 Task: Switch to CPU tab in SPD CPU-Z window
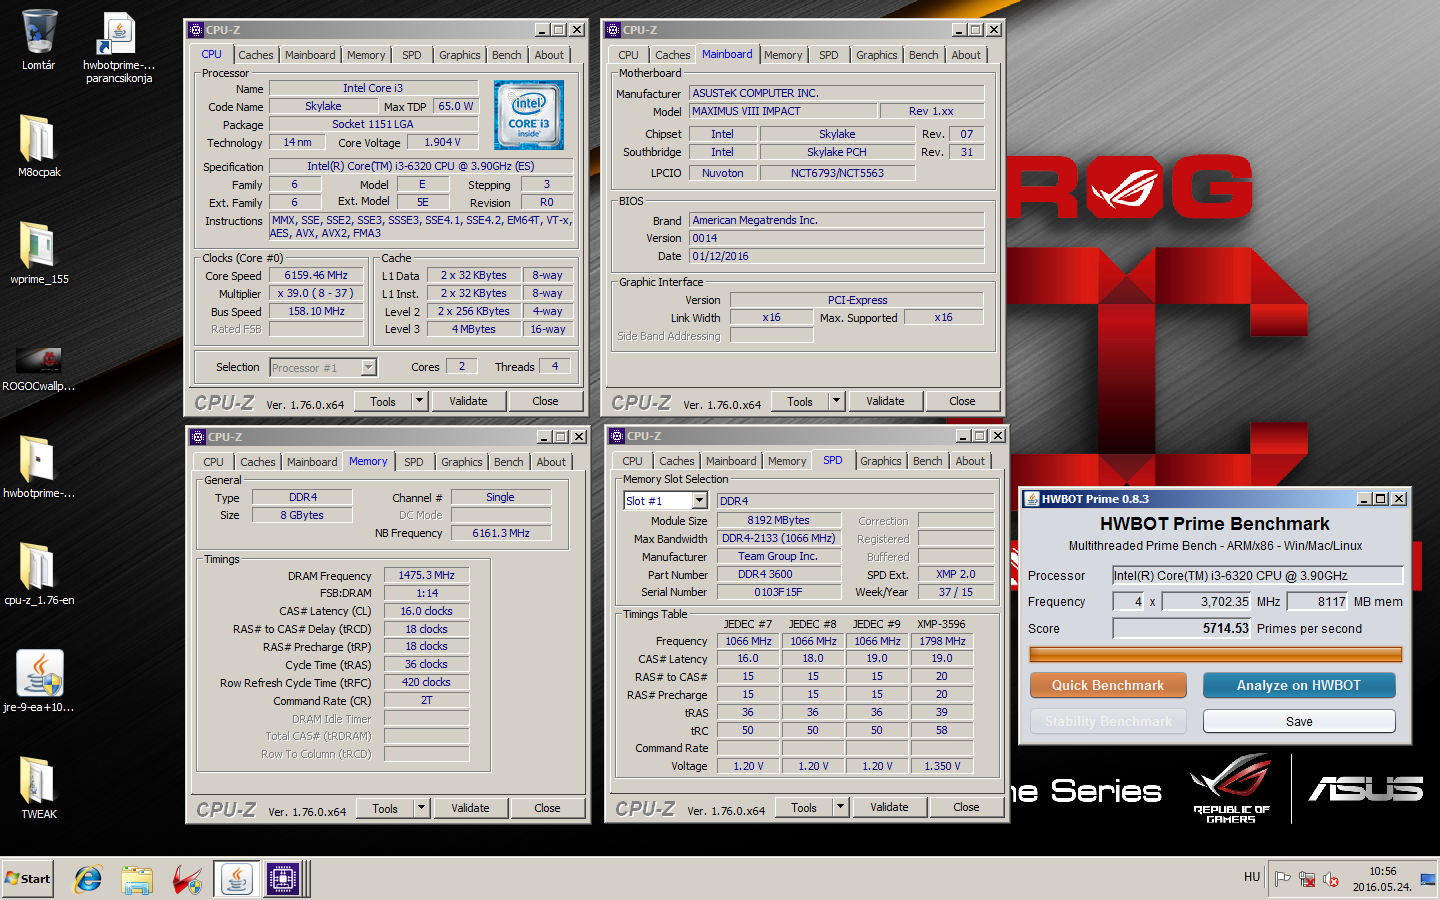(x=633, y=461)
